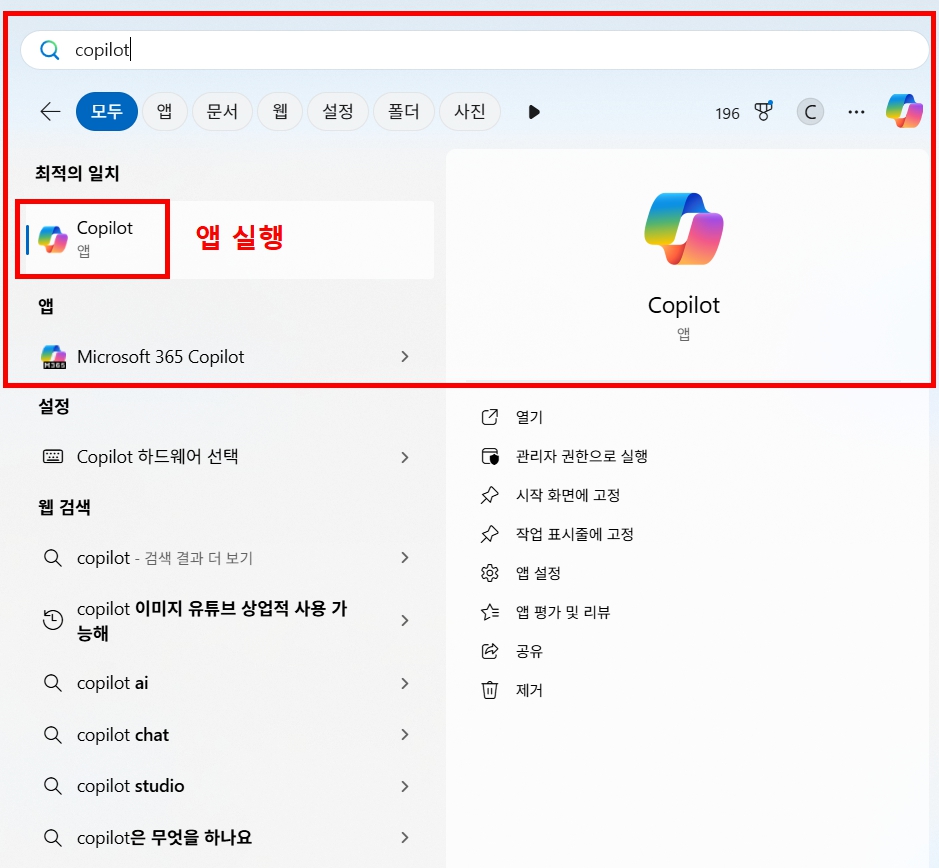Click the 제거 trash icon
939x868 pixels.
pos(490,690)
